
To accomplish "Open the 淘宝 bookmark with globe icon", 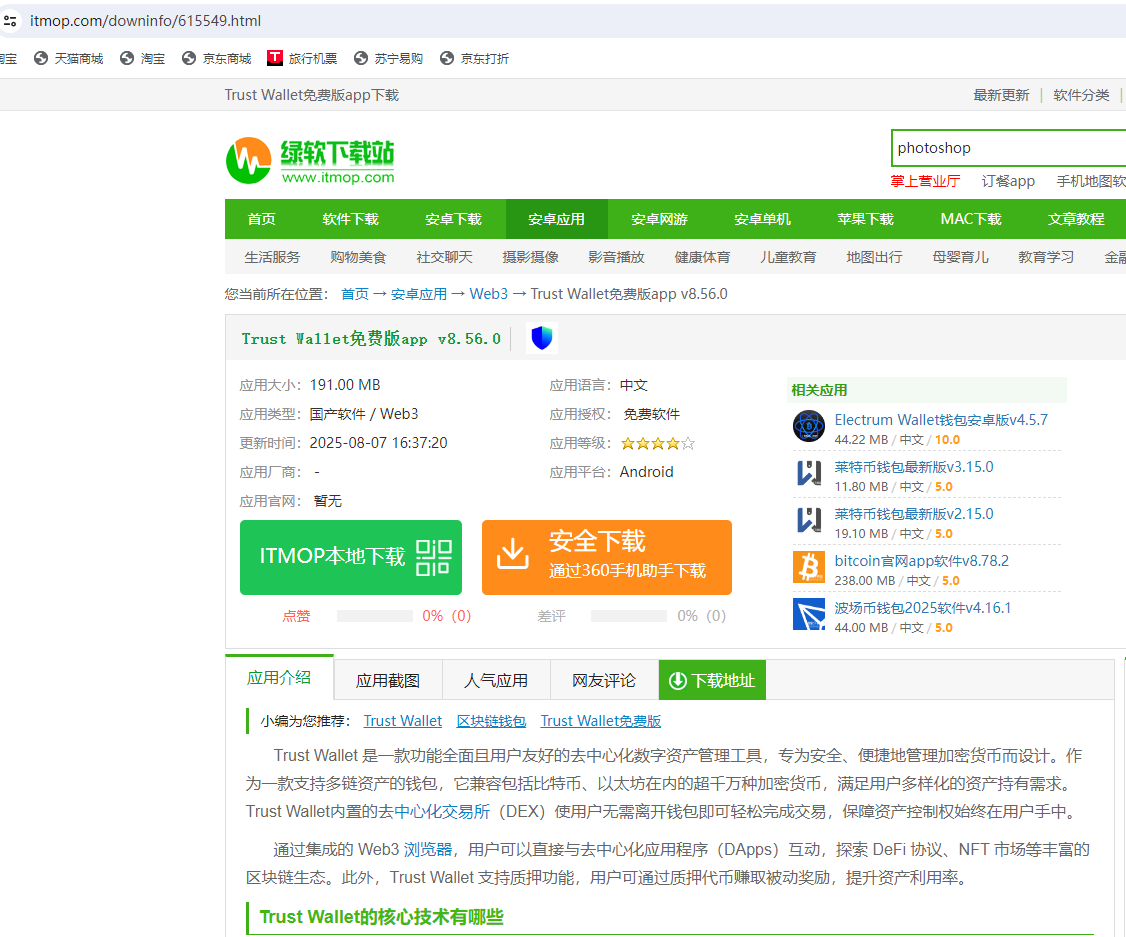I will click(x=143, y=59).
